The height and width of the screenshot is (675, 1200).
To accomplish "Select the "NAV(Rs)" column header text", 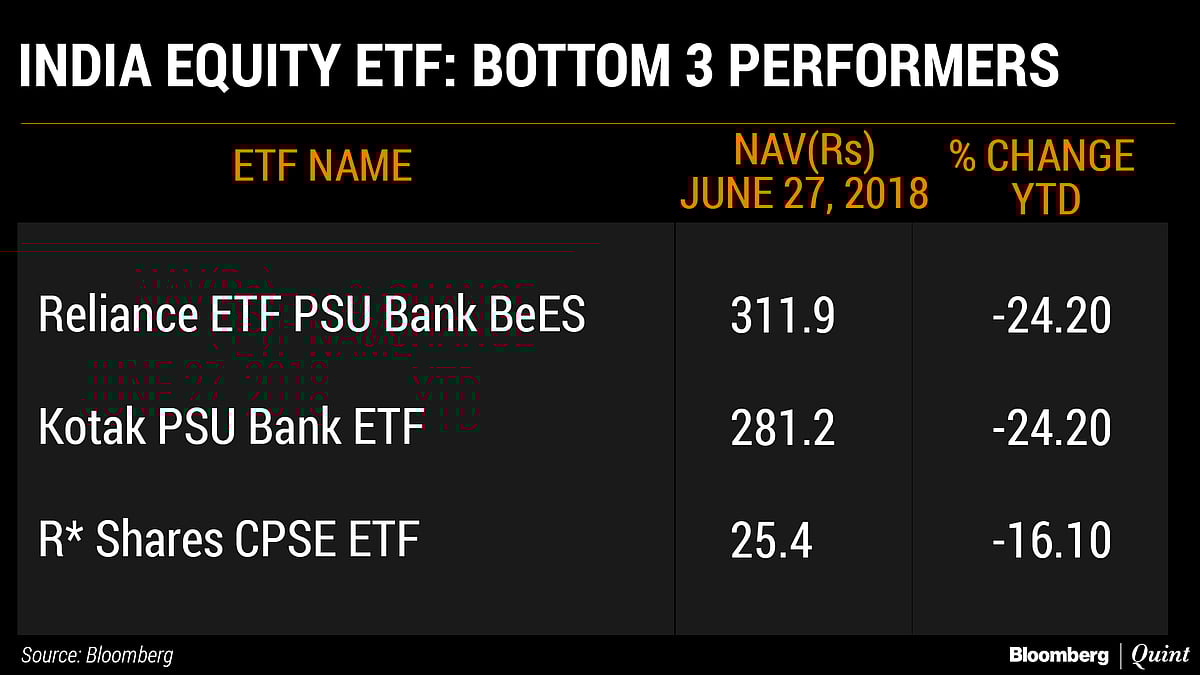I will tap(804, 151).
